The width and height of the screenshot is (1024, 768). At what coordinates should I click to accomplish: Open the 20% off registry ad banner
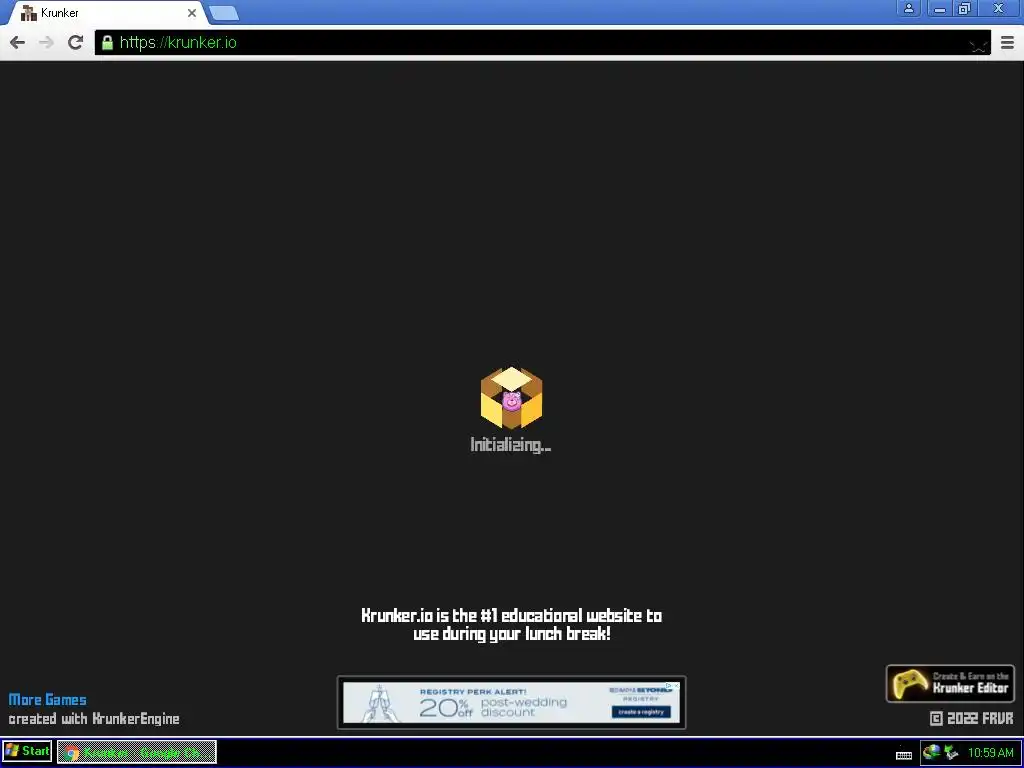(511, 703)
